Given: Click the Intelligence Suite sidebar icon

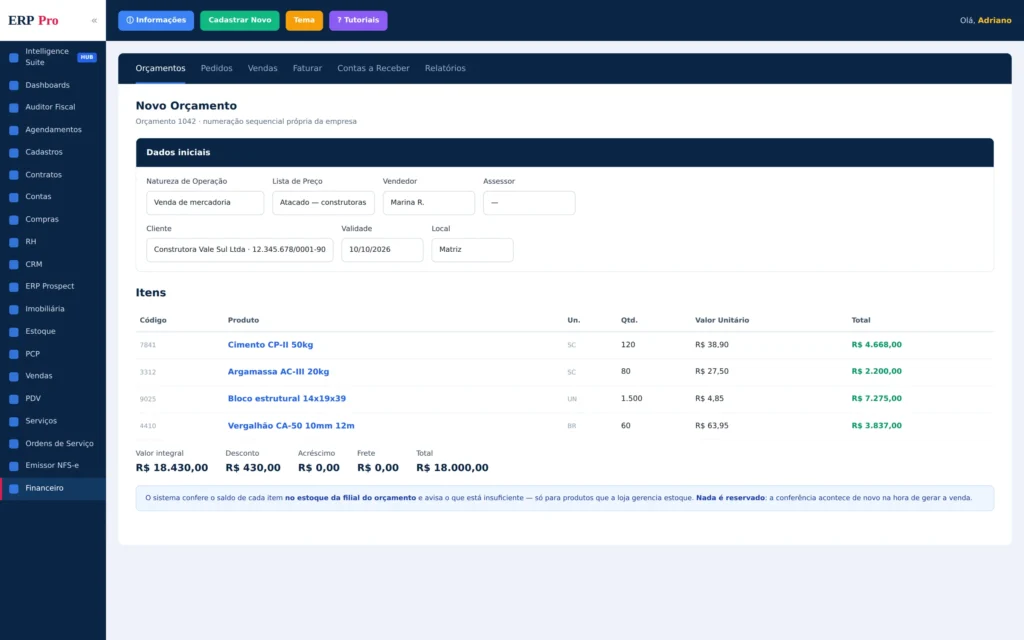Looking at the screenshot, I should pyautogui.click(x=14, y=57).
